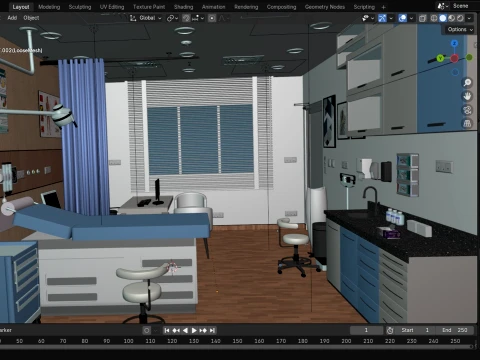Open the viewport shading options dropdown
Viewport: 480px width, 360px height.
coord(469,18)
